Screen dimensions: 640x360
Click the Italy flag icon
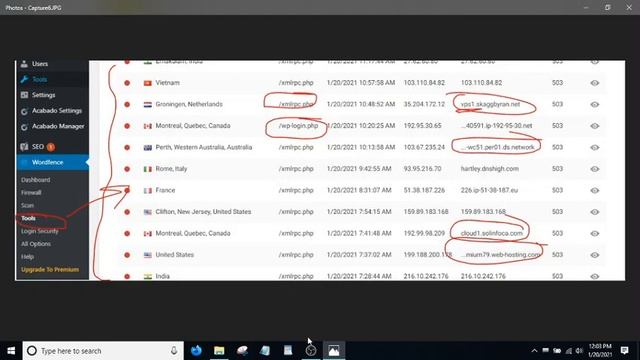(148, 169)
